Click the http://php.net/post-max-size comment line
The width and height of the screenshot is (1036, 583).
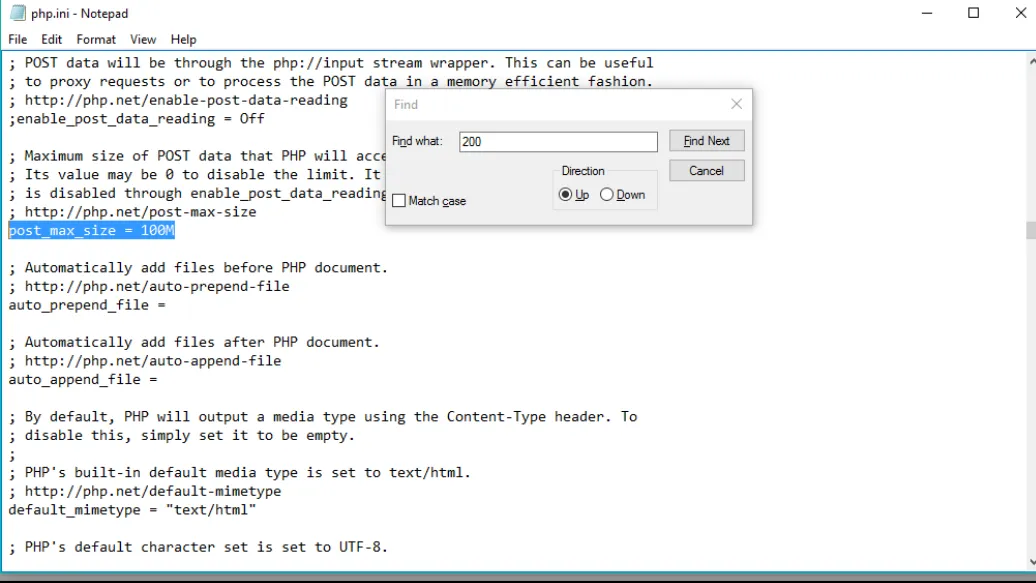(x=133, y=212)
